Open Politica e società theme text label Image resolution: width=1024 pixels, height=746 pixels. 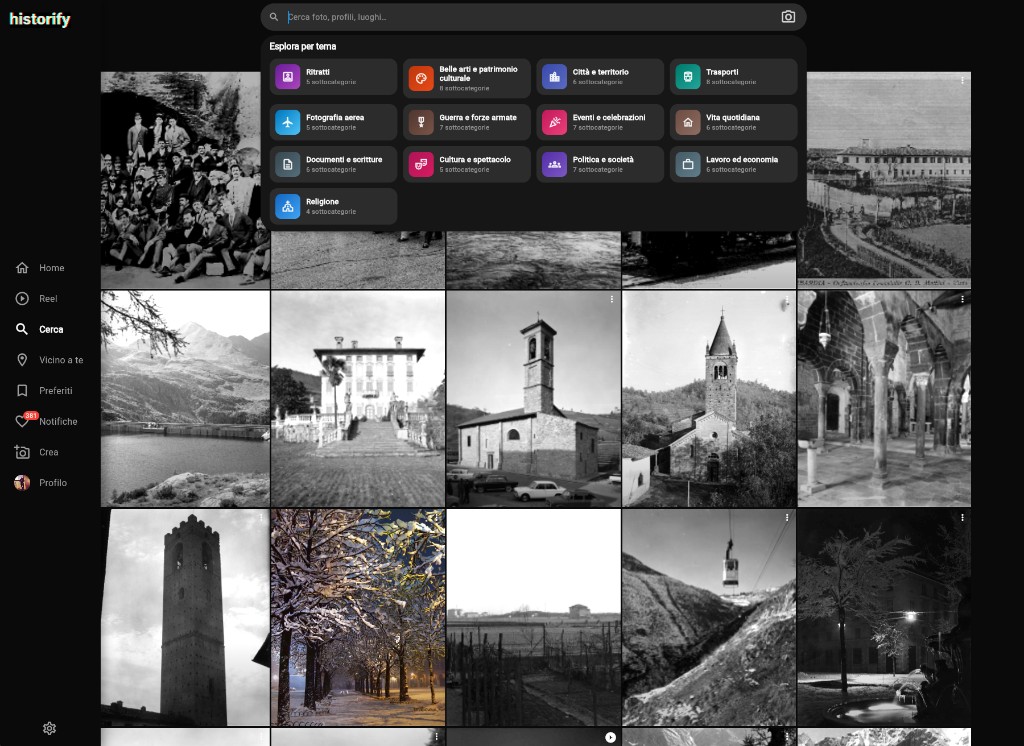click(603, 159)
